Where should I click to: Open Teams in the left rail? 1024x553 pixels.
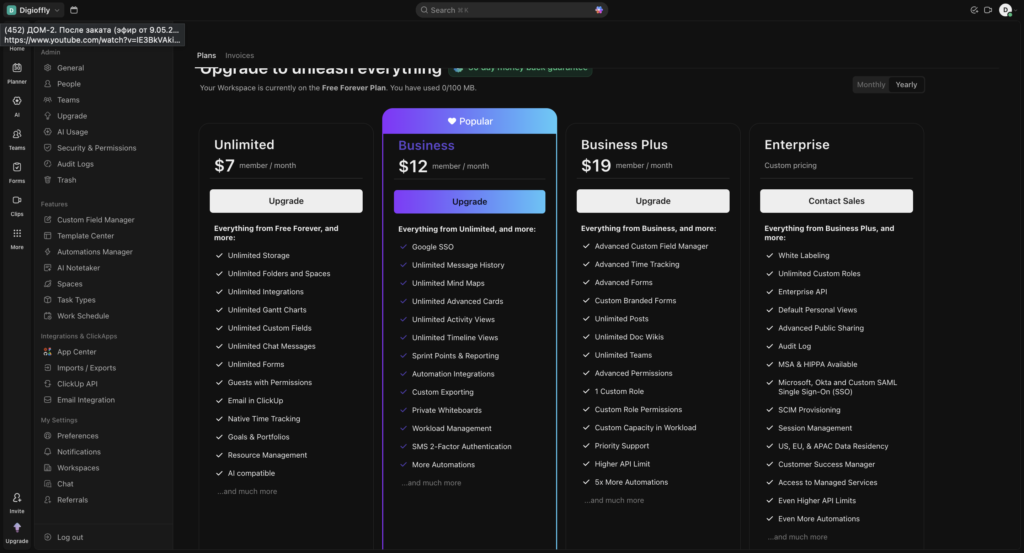point(17,134)
